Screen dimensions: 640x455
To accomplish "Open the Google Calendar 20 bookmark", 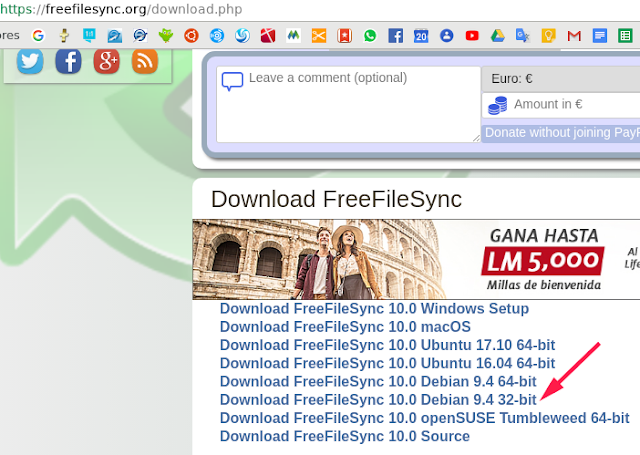I will 421,36.
